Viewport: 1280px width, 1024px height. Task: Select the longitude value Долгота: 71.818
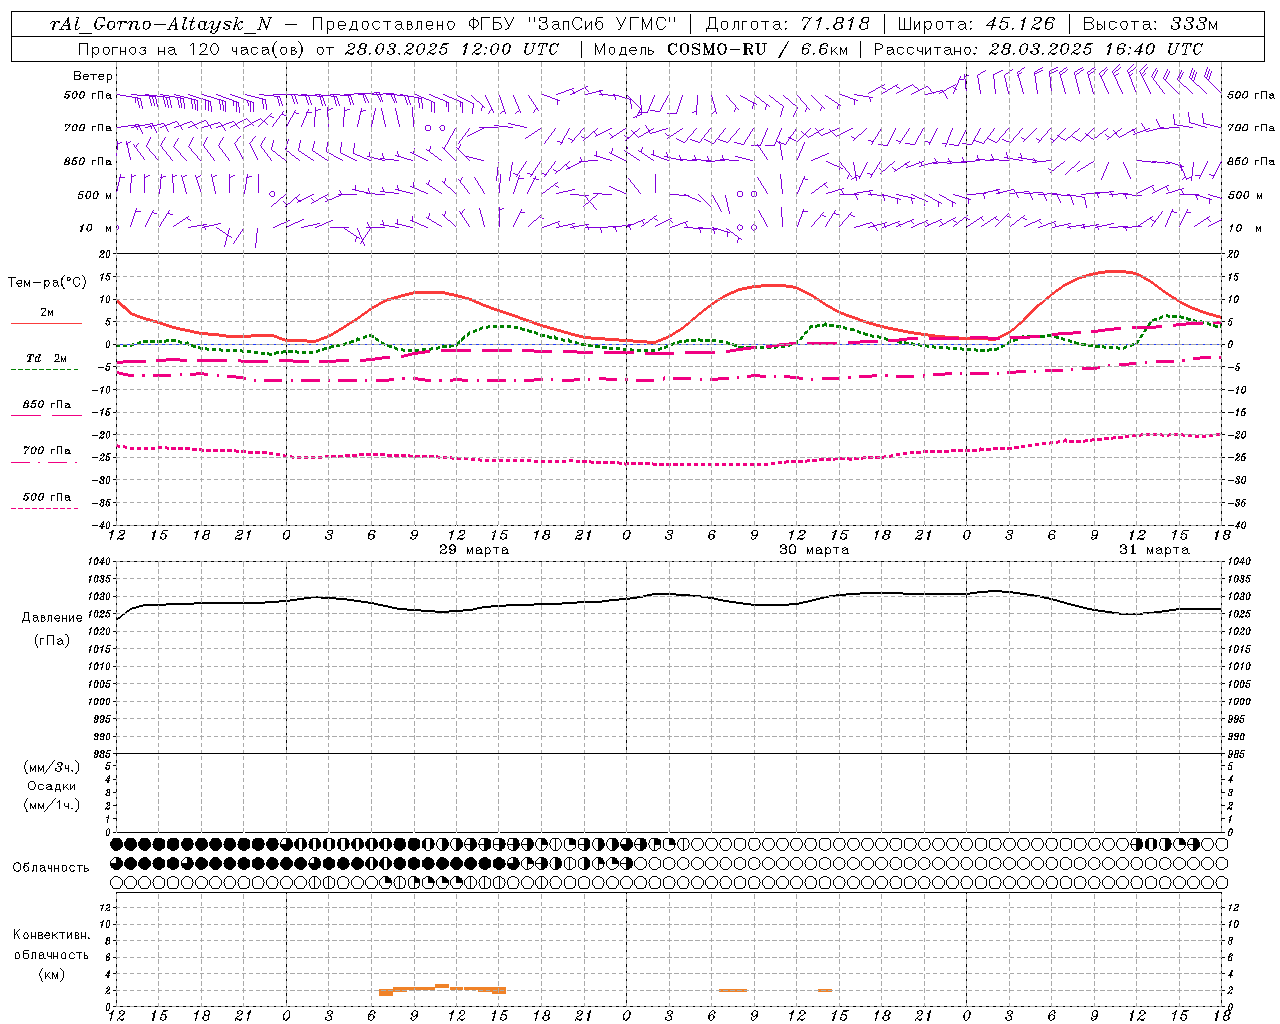pyautogui.click(x=788, y=25)
